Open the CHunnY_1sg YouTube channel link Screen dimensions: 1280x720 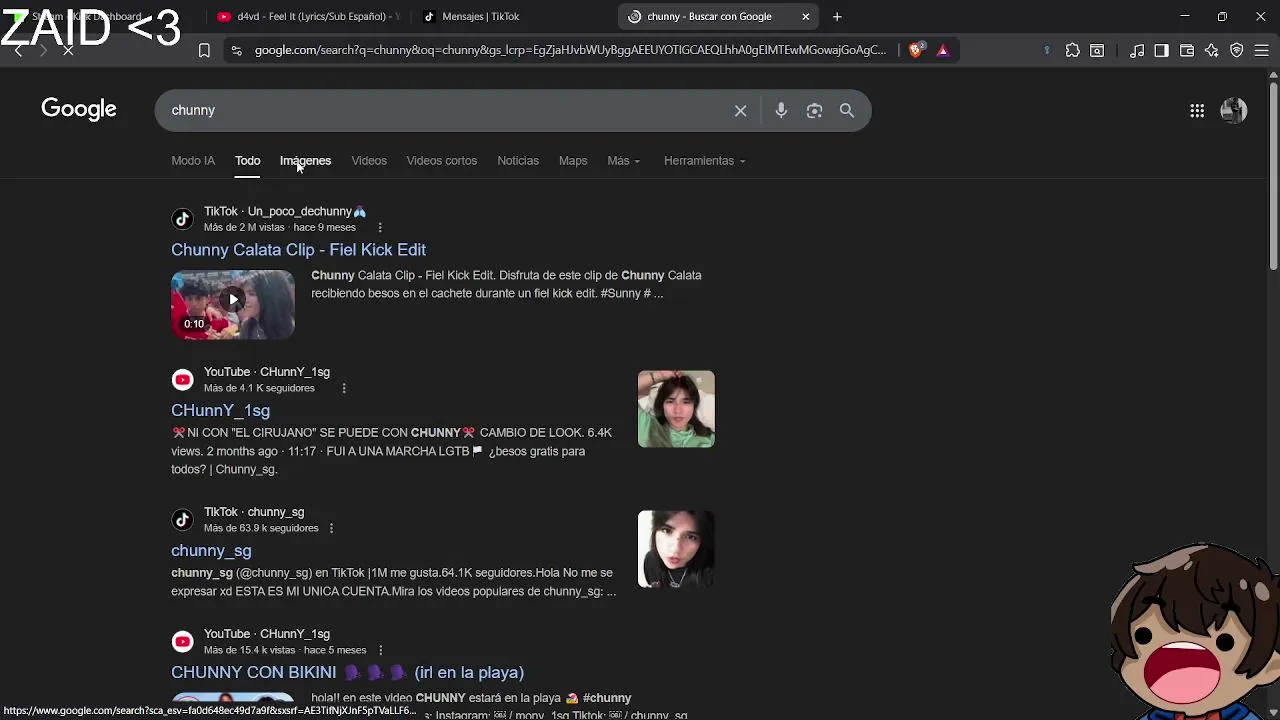coord(220,410)
